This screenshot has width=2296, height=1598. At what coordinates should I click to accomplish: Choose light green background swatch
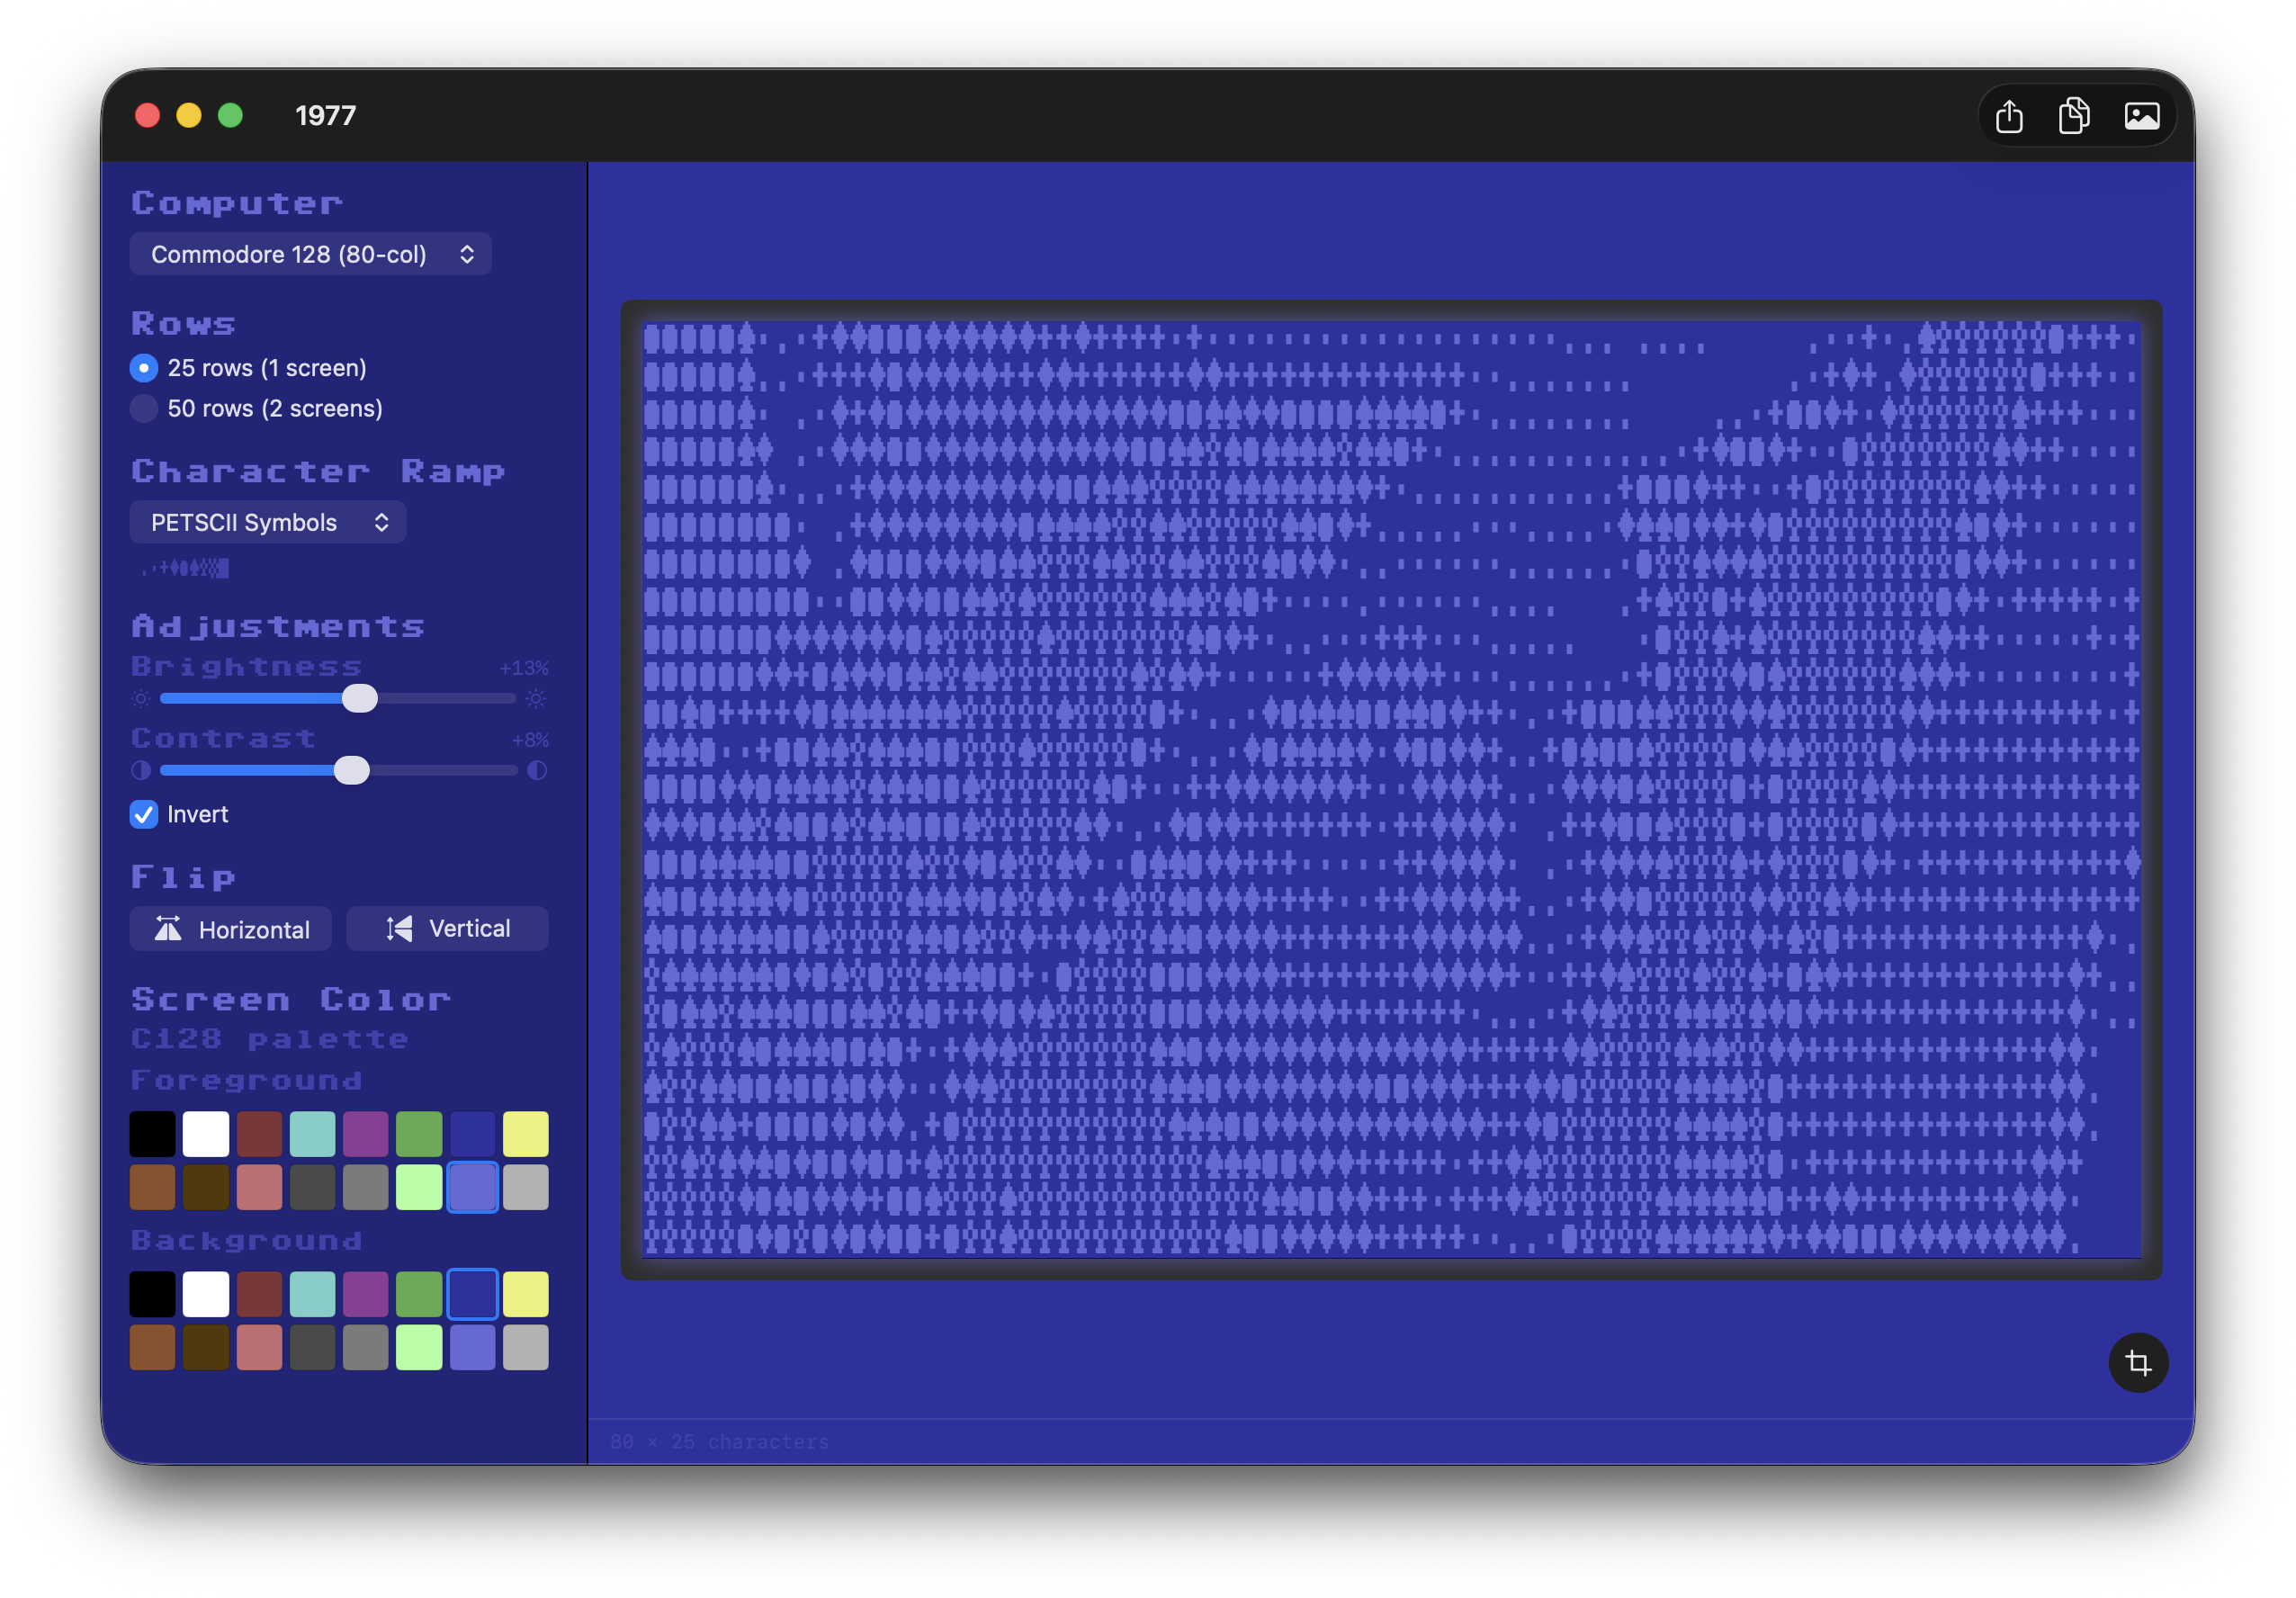coord(419,1347)
